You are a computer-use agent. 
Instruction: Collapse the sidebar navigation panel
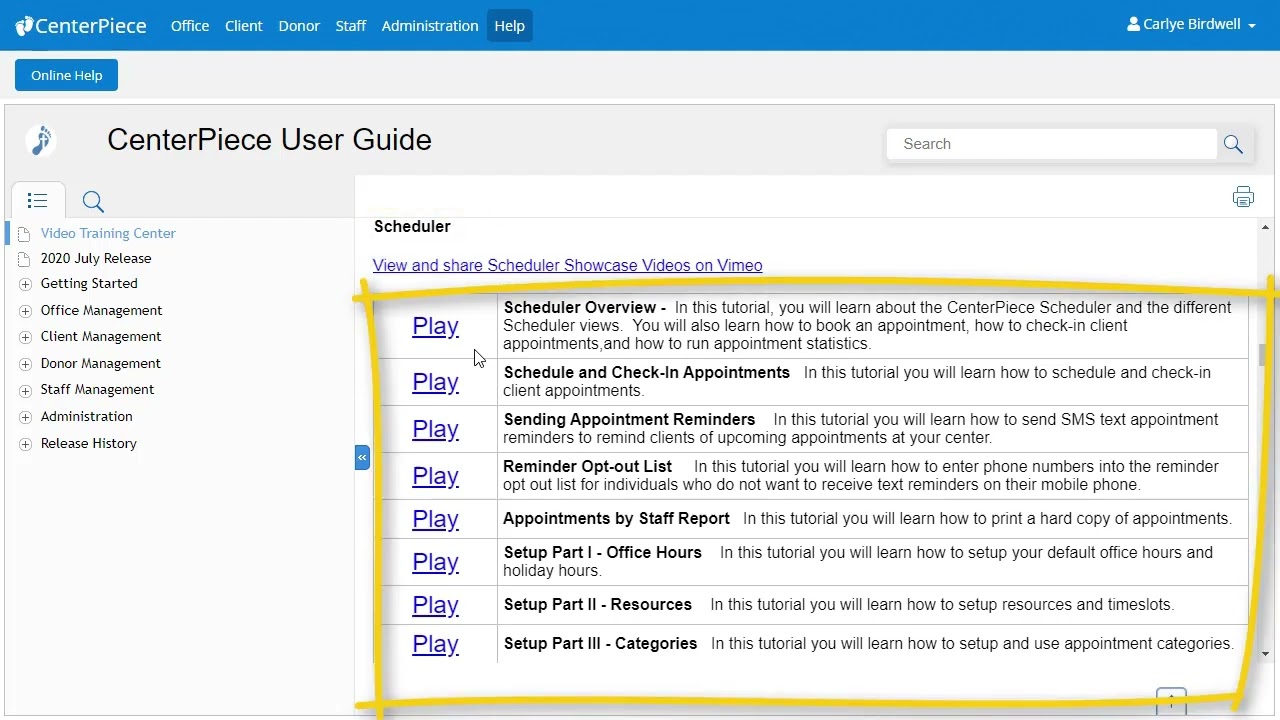pyautogui.click(x=362, y=457)
